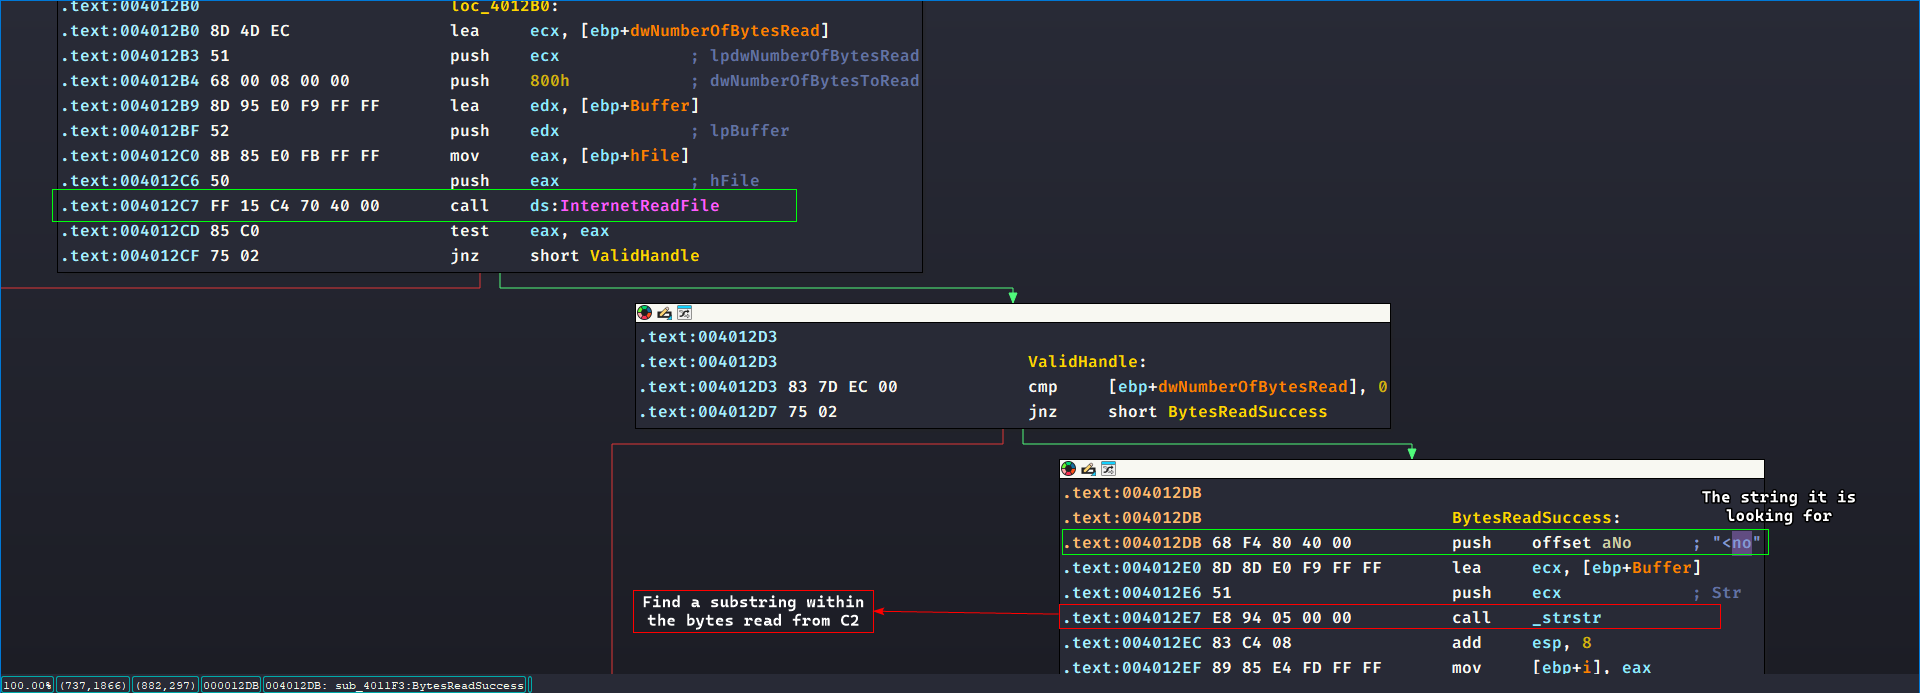Screen dimensions: 1920x693
Task: Click BytesReadSuccess jump target in jnz instruction
Action: tap(1247, 412)
